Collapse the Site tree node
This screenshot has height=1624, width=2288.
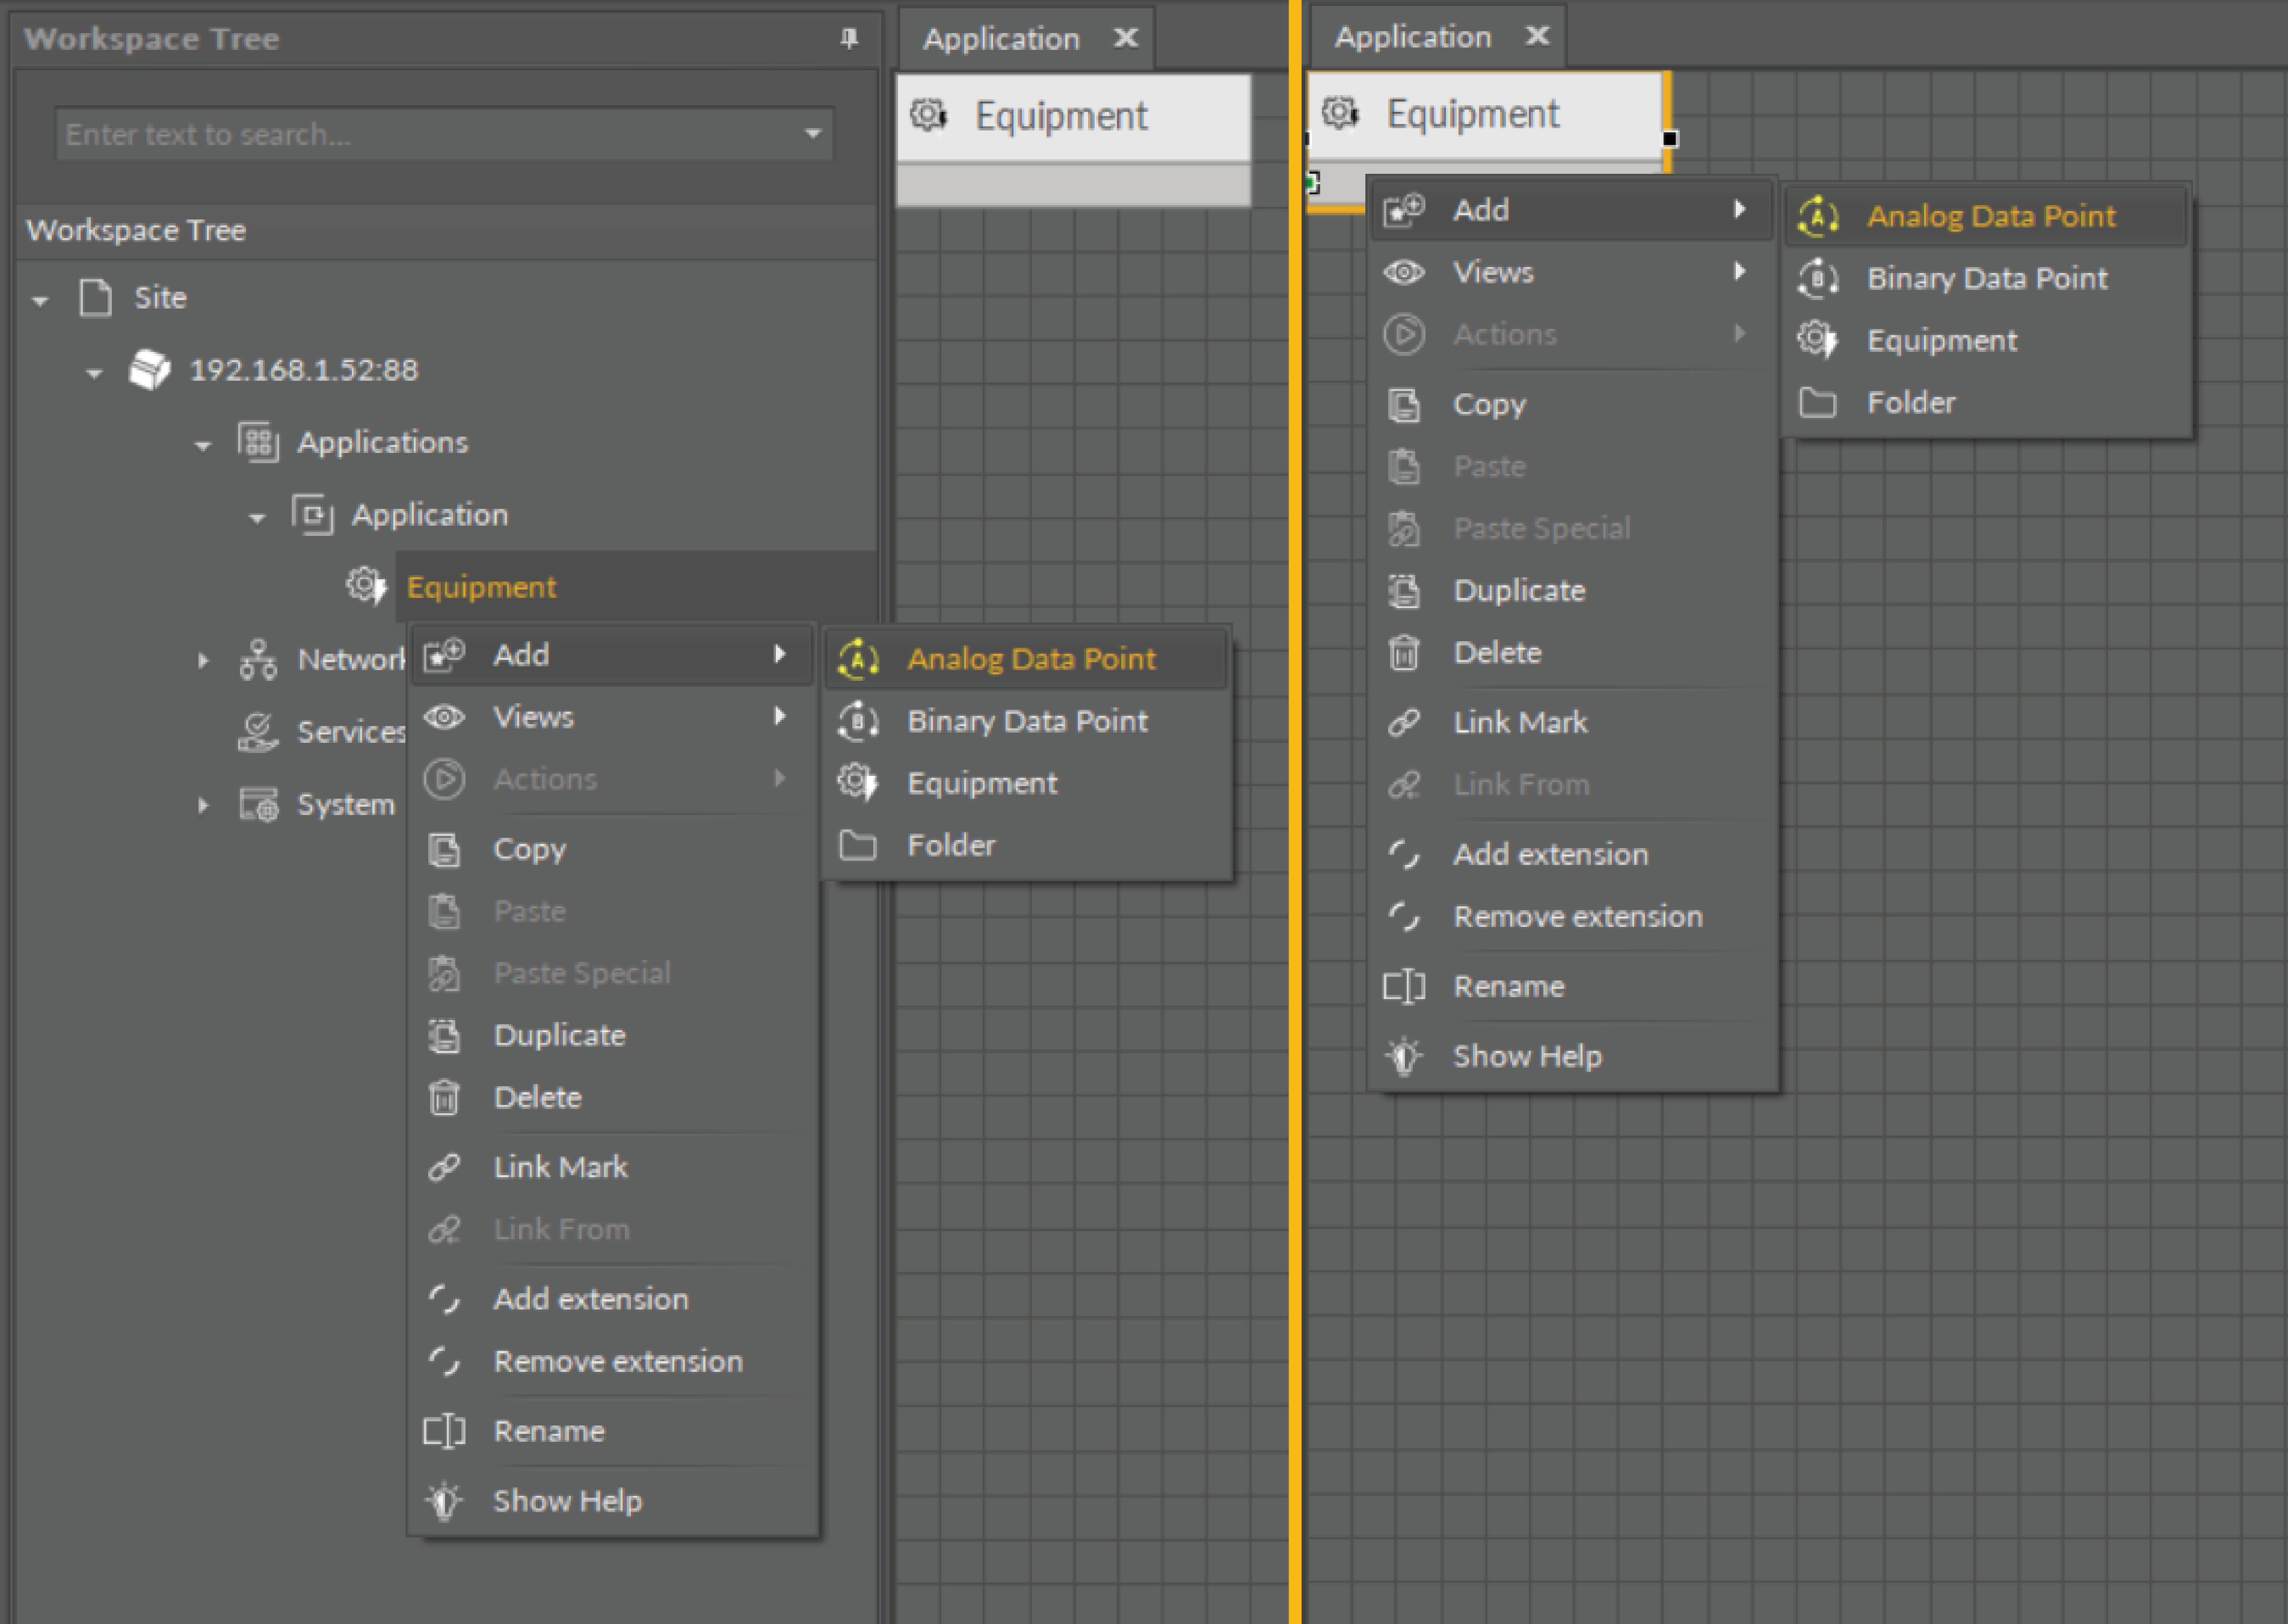[40, 300]
